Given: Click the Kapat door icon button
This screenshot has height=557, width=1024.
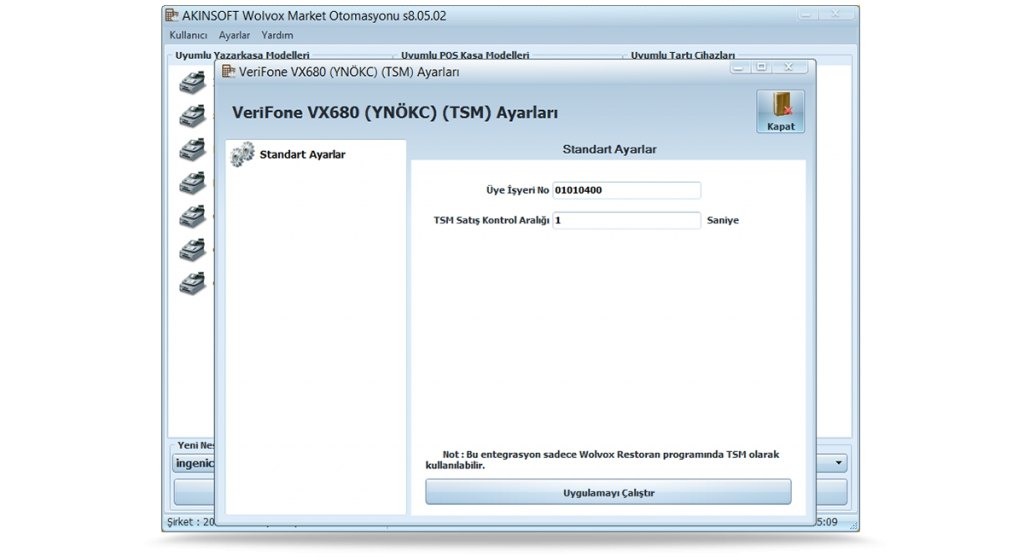Looking at the screenshot, I should click(x=780, y=112).
